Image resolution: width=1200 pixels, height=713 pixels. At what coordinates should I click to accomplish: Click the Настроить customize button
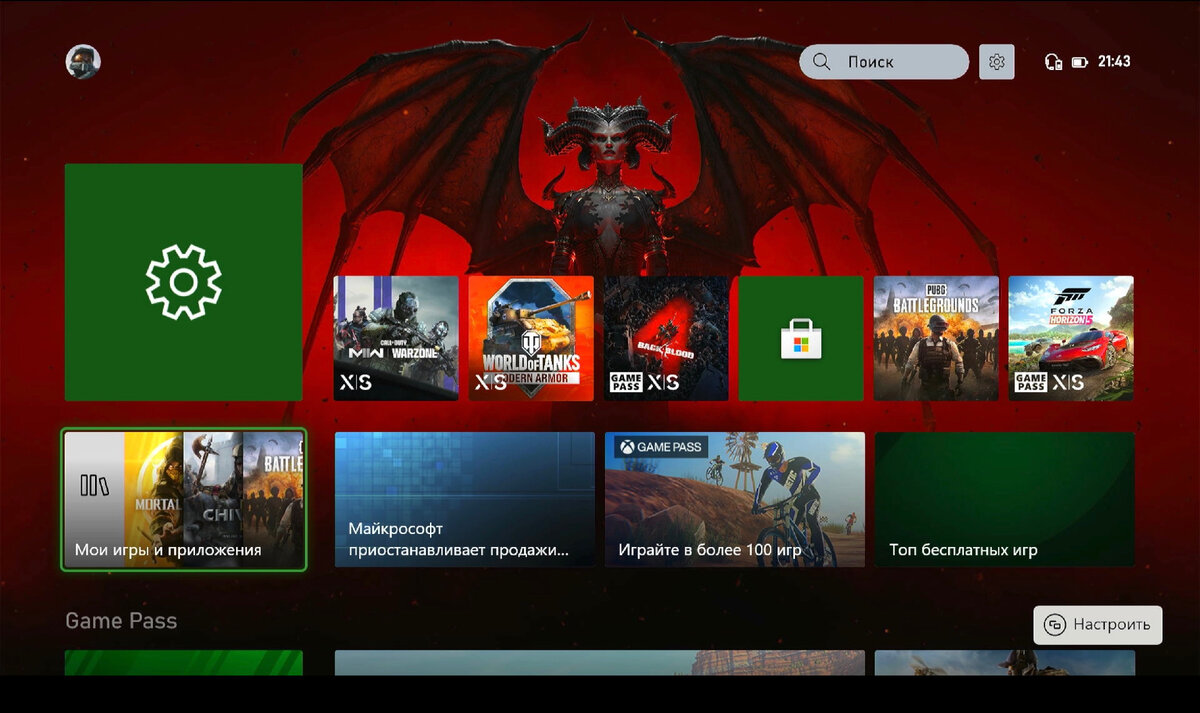tap(1098, 625)
